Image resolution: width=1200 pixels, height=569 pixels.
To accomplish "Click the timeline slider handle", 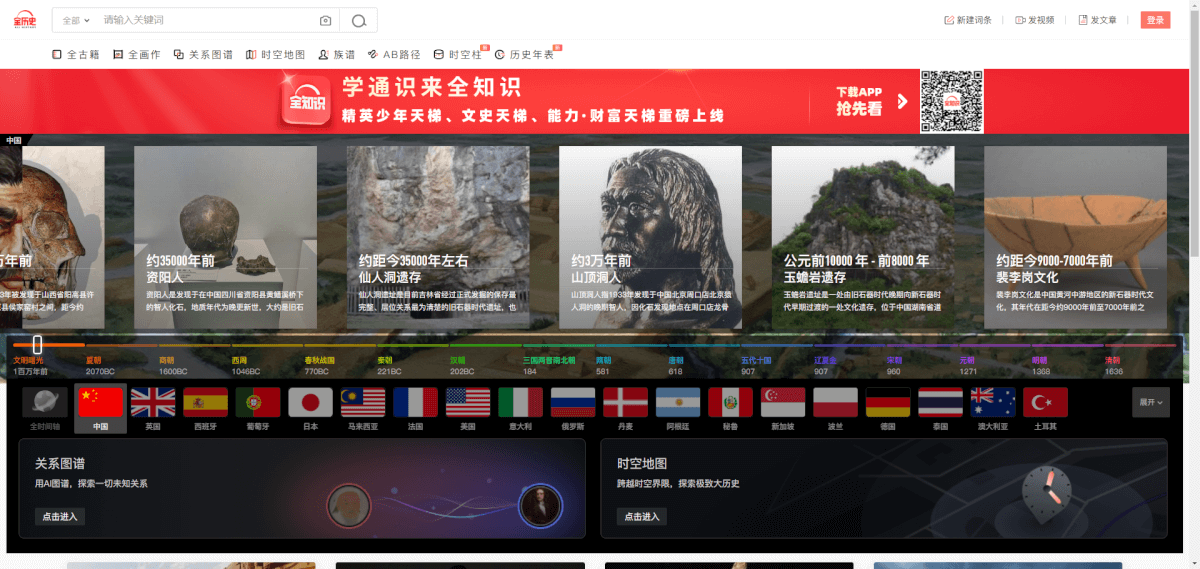I will pos(37,344).
